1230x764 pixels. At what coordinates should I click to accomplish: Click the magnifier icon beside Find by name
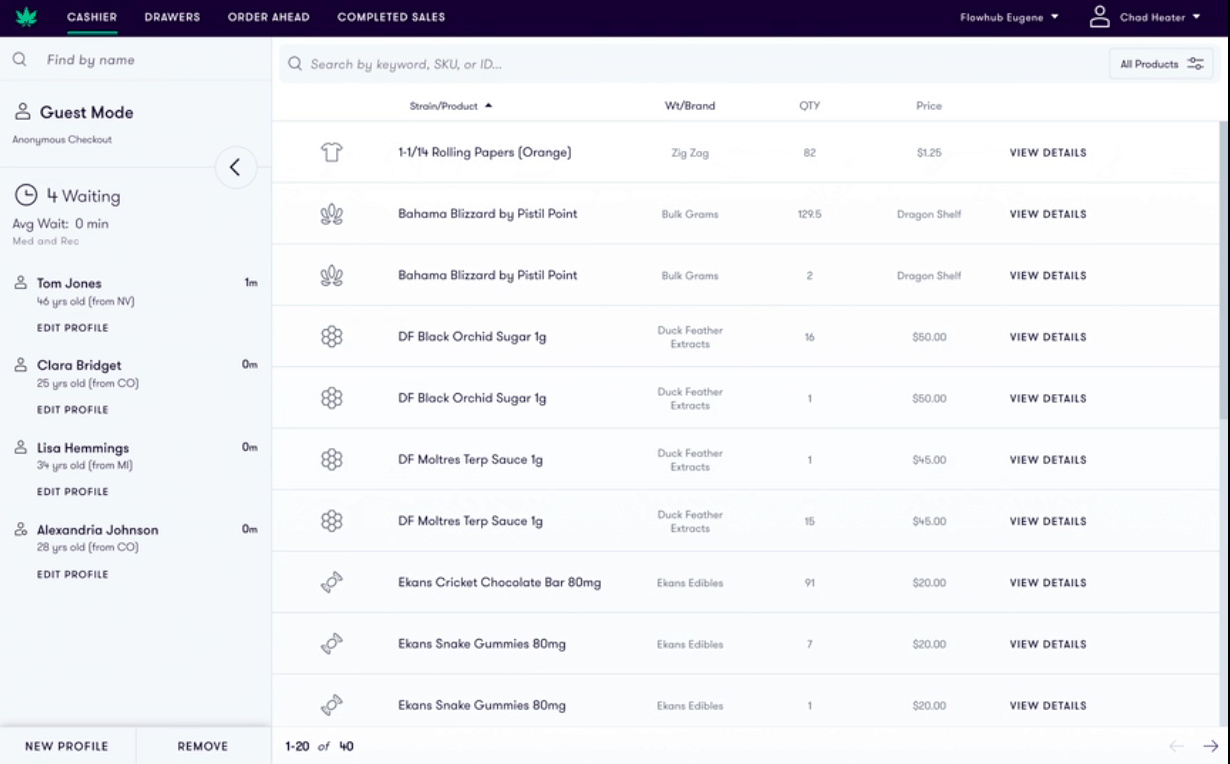[19, 60]
